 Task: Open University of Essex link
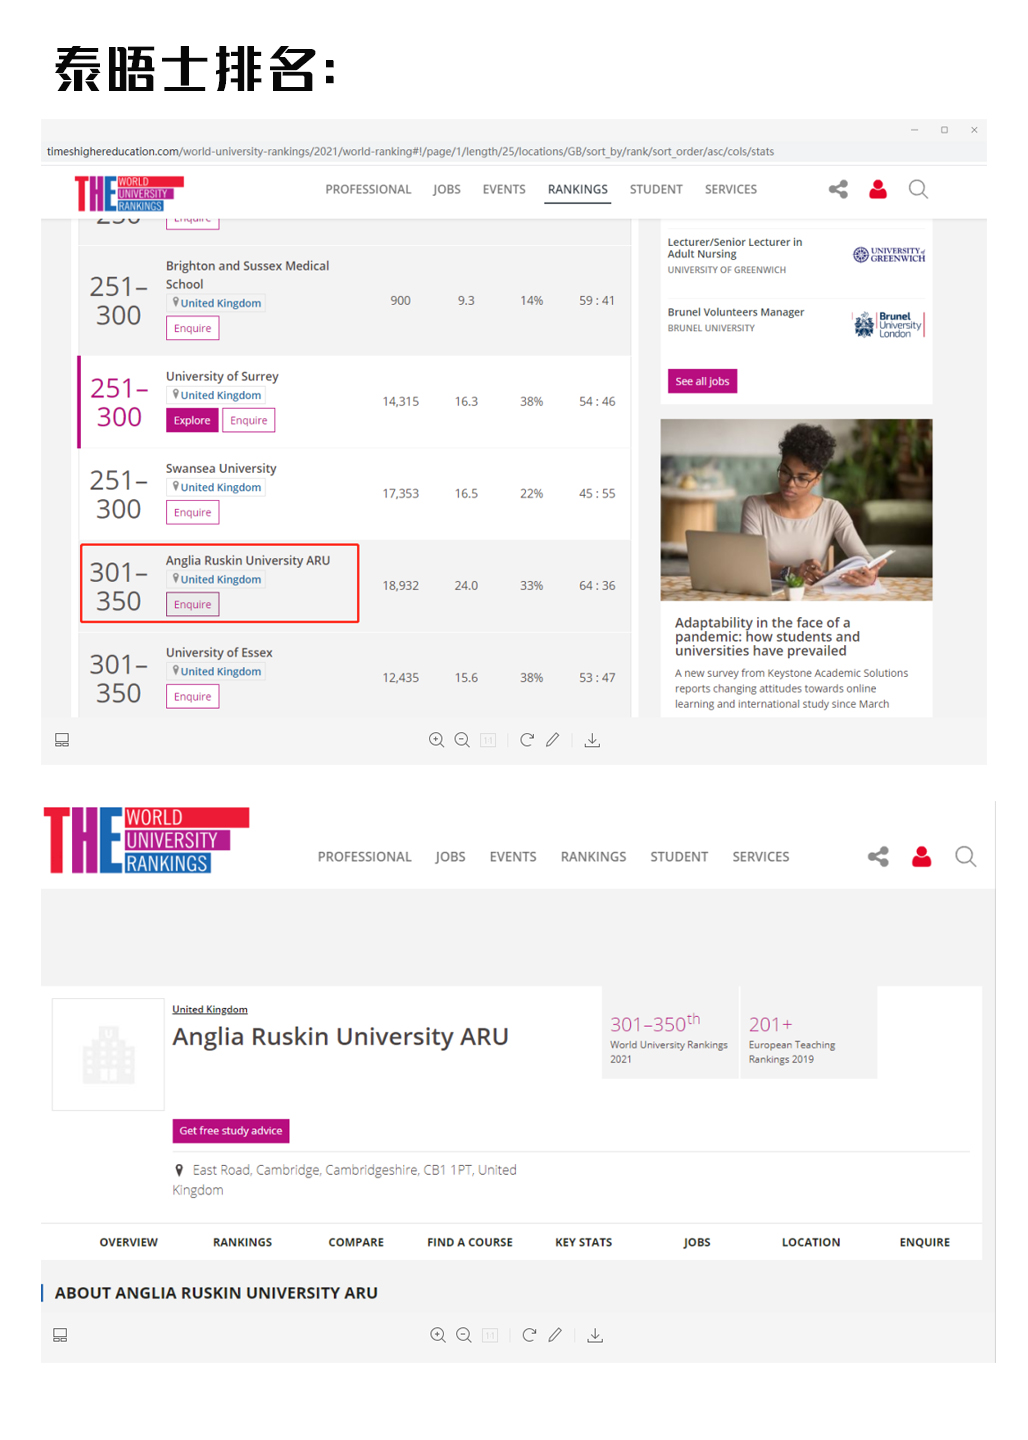coord(219,652)
